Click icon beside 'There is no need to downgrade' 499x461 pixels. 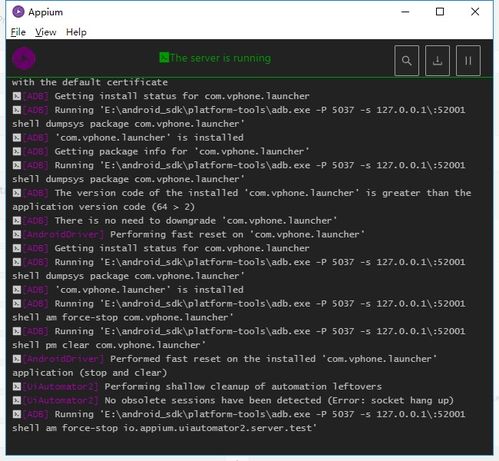click(x=17, y=221)
